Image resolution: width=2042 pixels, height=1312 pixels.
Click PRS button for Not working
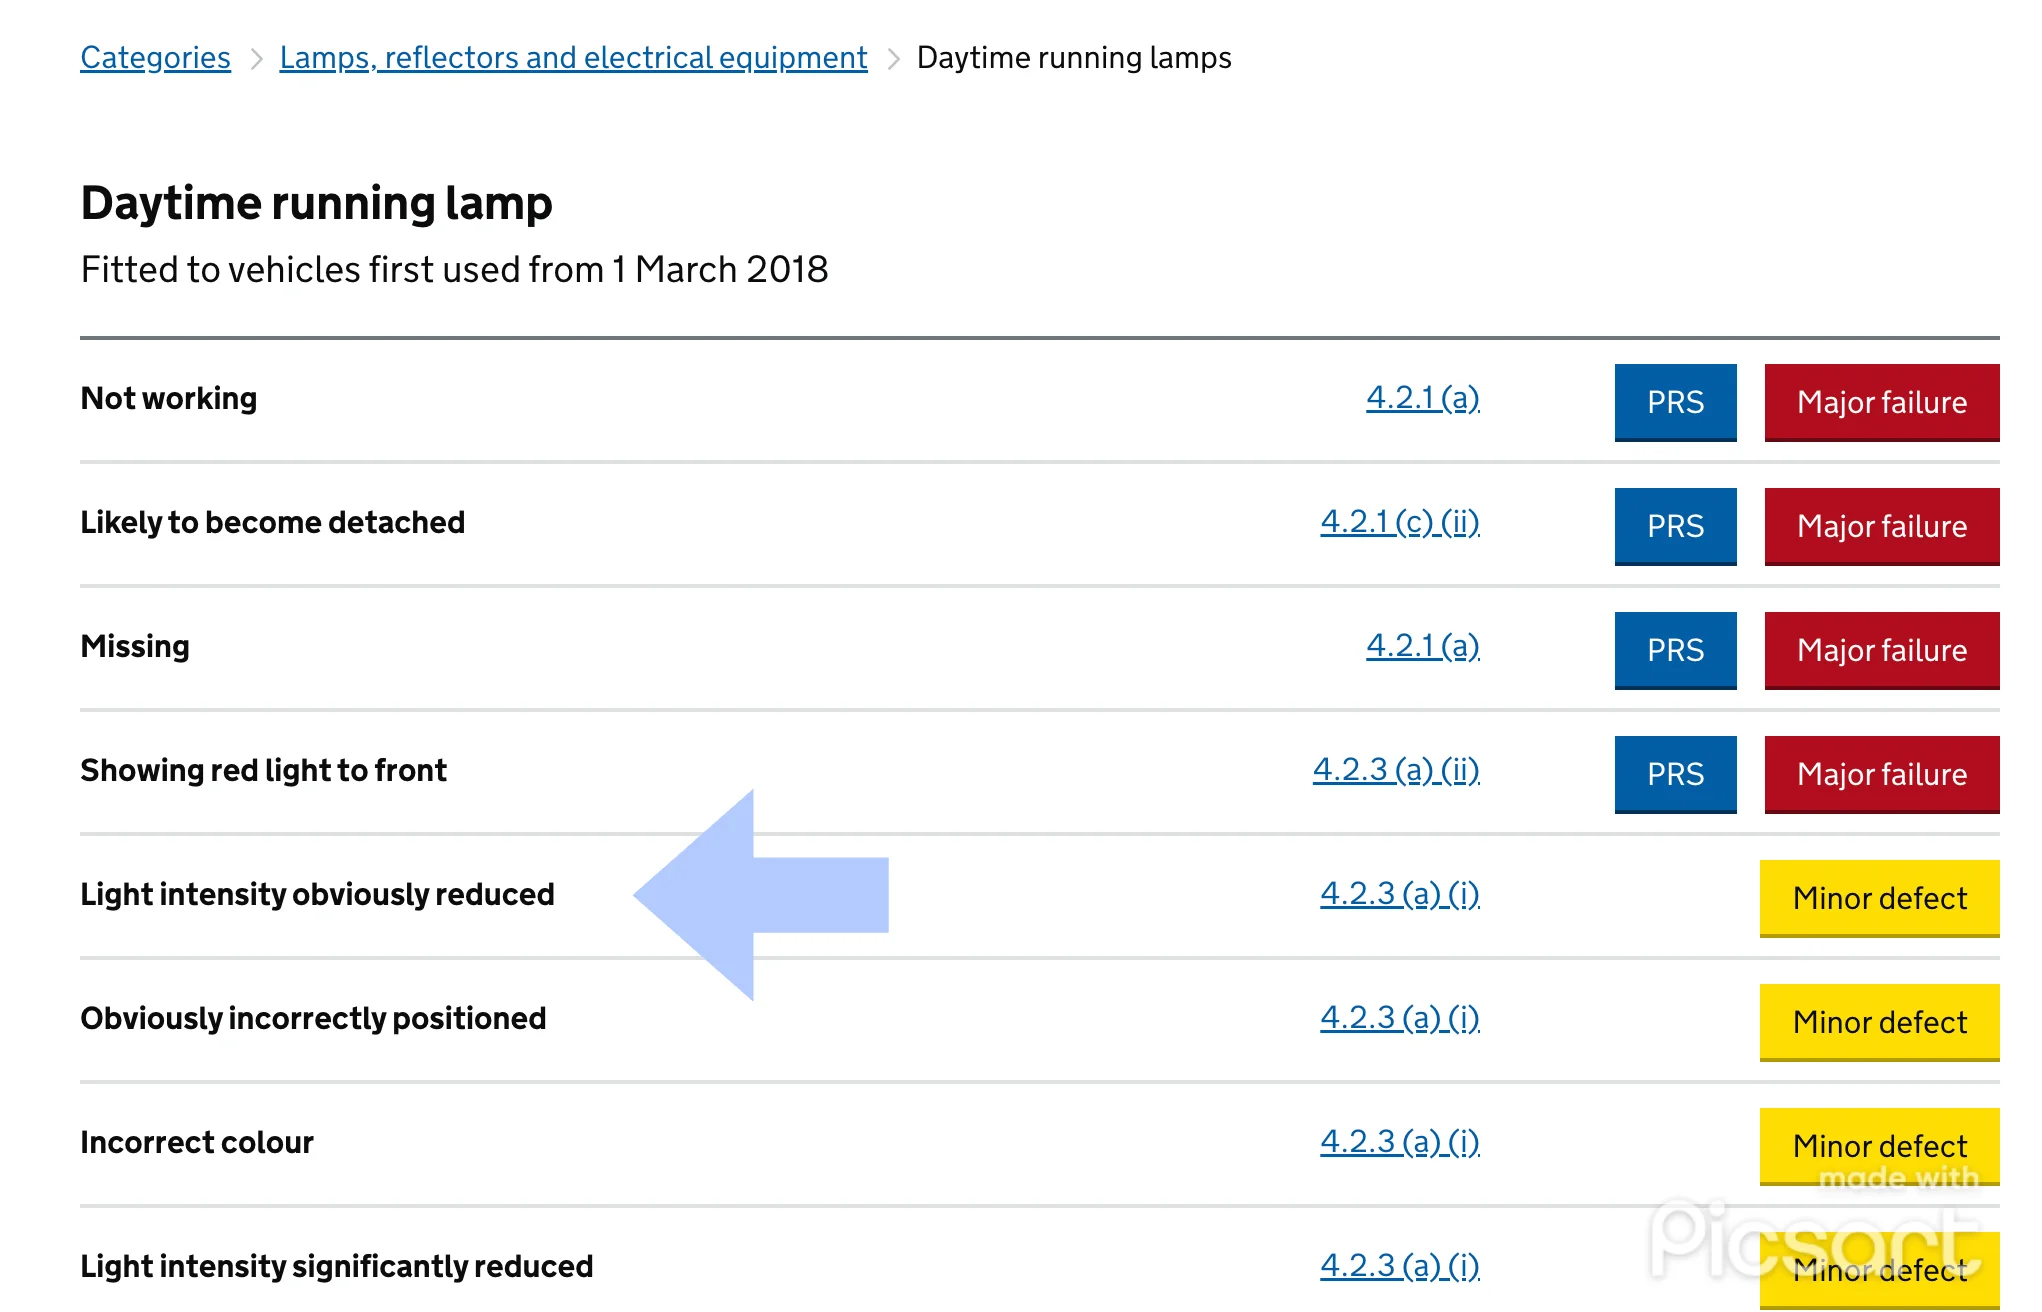pos(1675,402)
